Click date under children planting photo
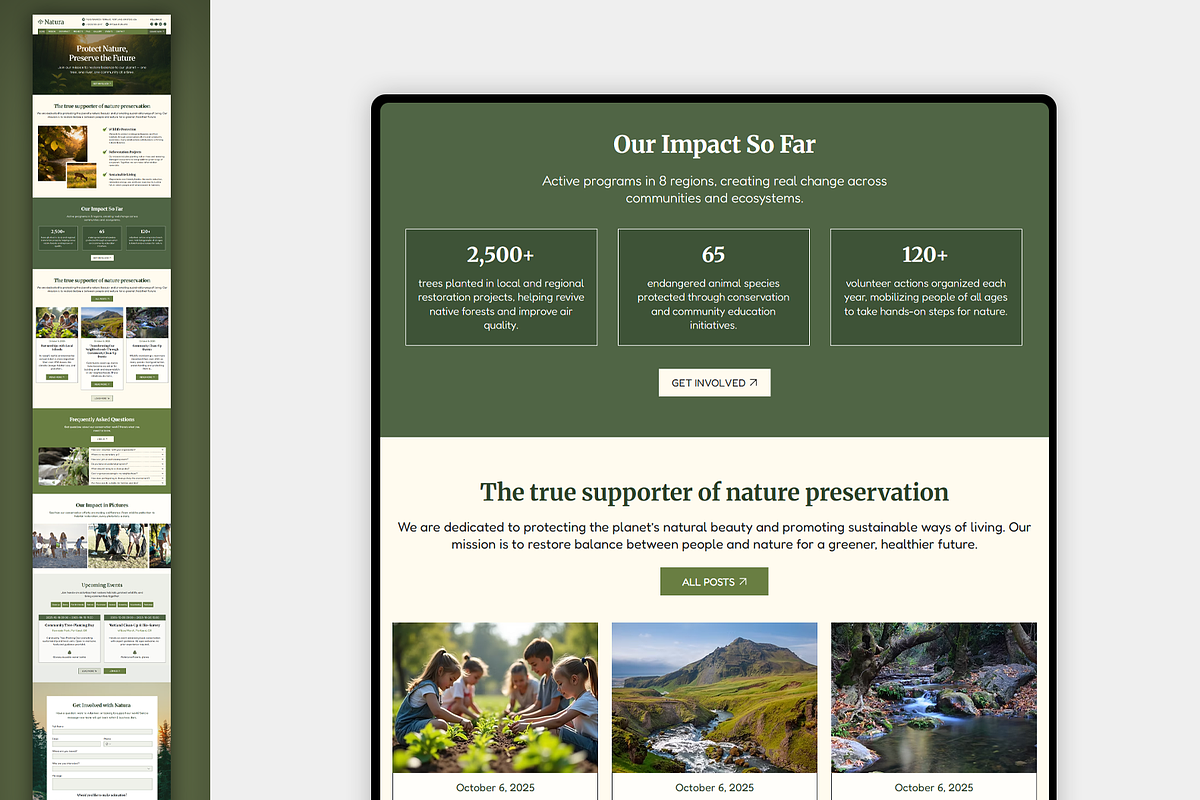 coord(495,788)
